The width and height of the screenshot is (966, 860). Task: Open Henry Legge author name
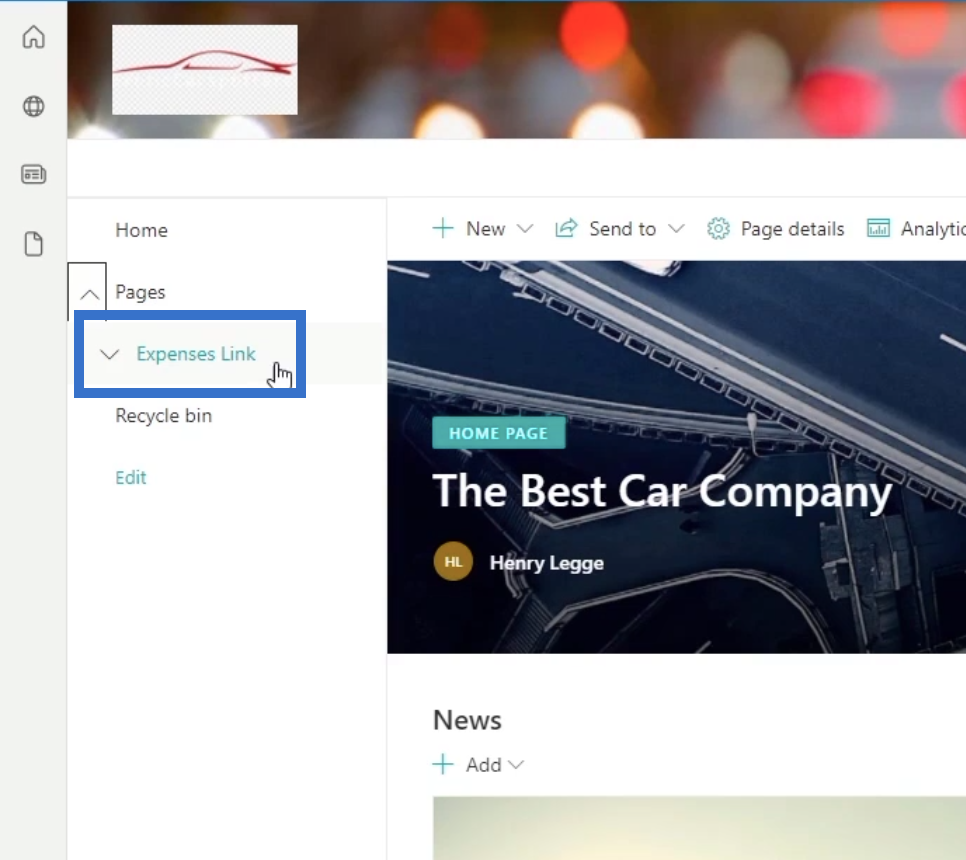click(x=546, y=562)
